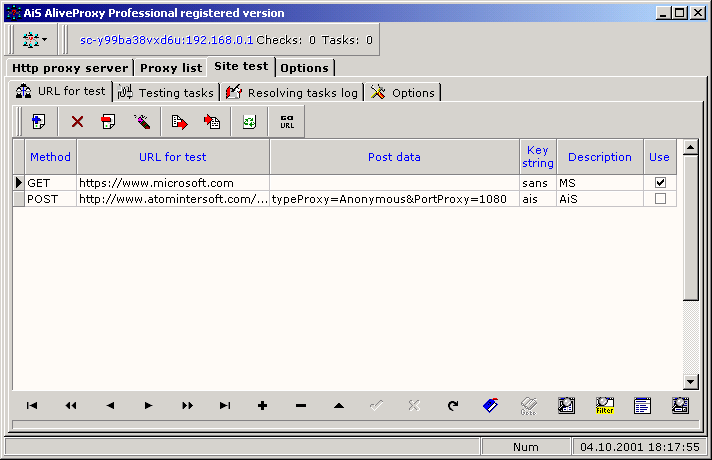
Task: Click the greyed X cancel edit button
Action: tap(414, 405)
